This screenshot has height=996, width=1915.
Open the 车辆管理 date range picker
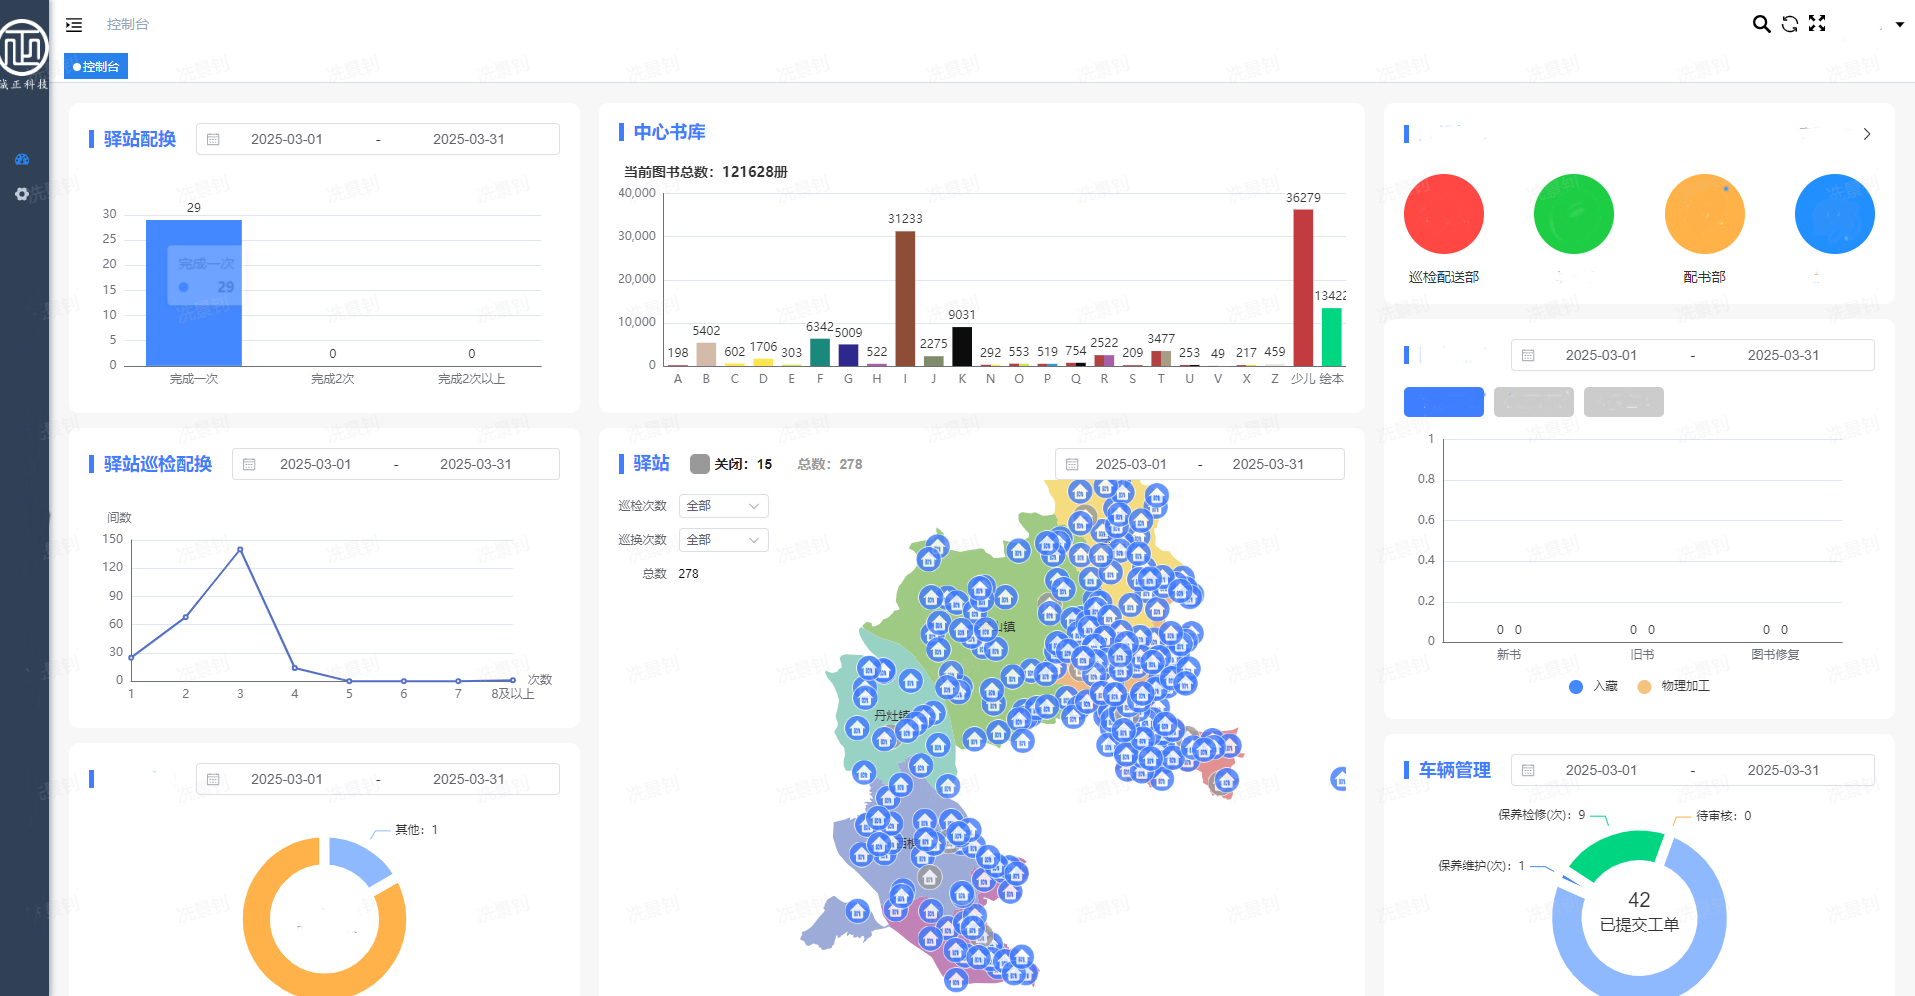[1692, 770]
